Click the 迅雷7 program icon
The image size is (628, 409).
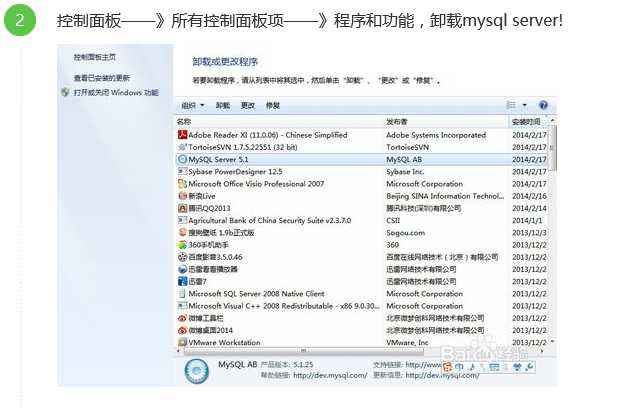click(x=183, y=282)
